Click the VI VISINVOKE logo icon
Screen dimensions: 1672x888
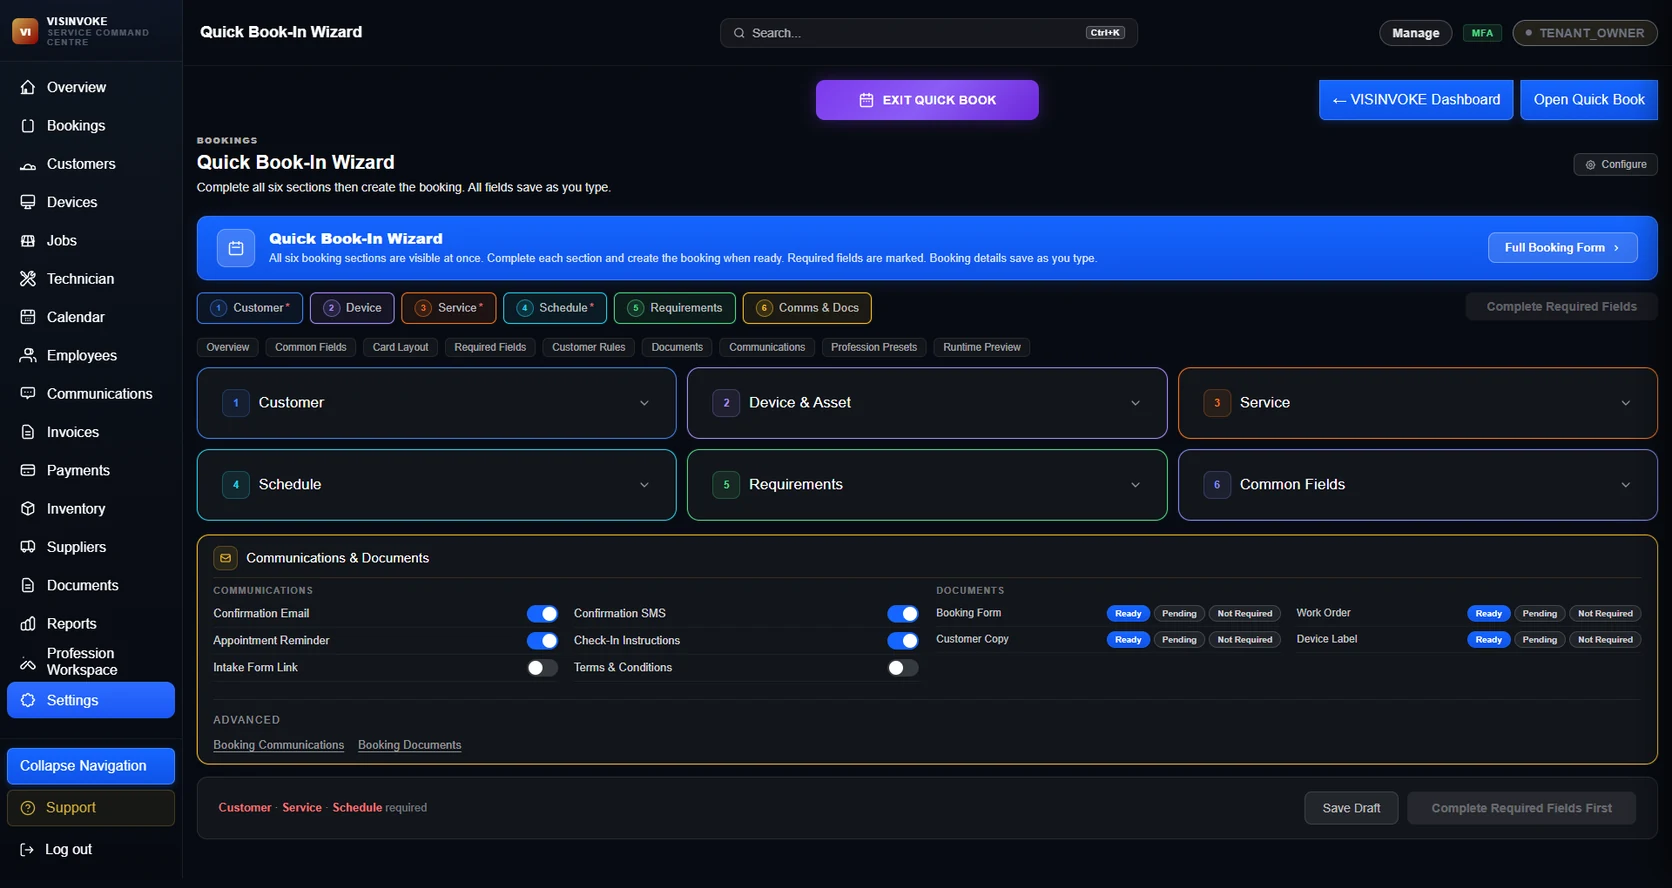(25, 32)
